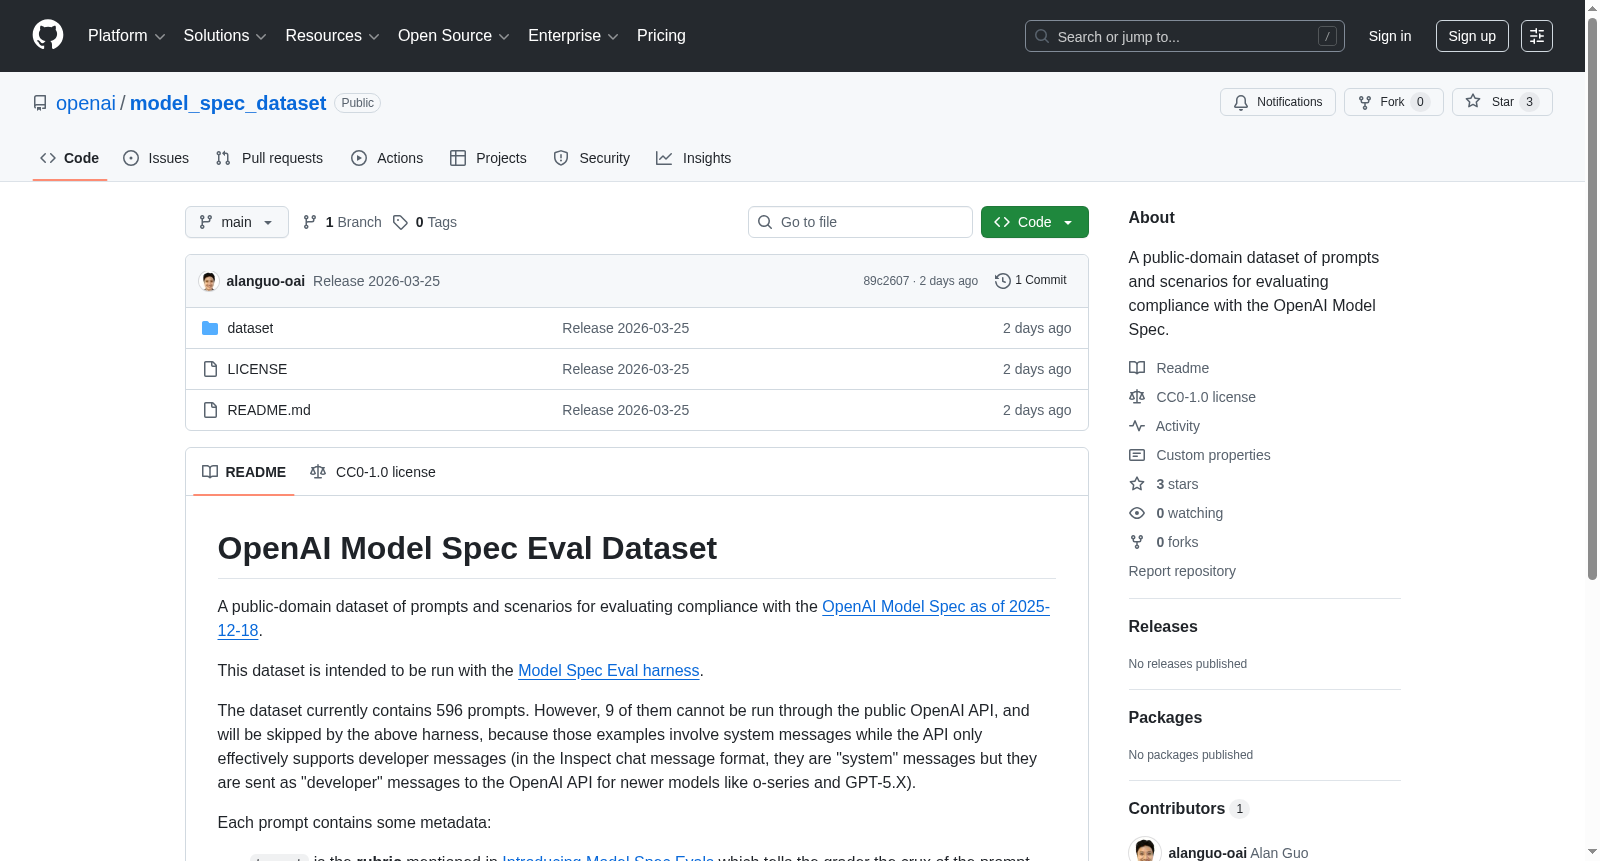The height and width of the screenshot is (861, 1600).
Task: Click the alanguo-oai author name in commit row
Action: click(266, 281)
